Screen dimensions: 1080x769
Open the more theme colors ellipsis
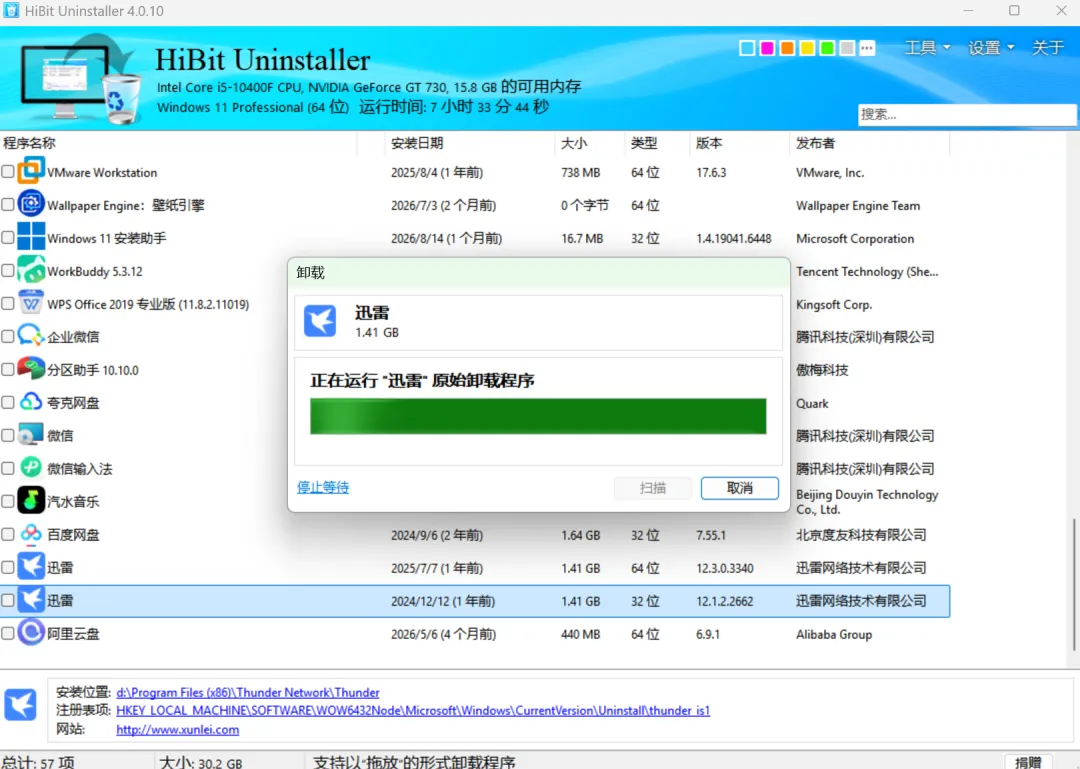(x=867, y=48)
